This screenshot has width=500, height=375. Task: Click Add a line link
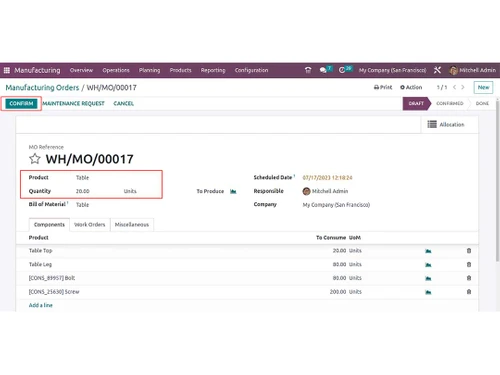[x=41, y=305]
